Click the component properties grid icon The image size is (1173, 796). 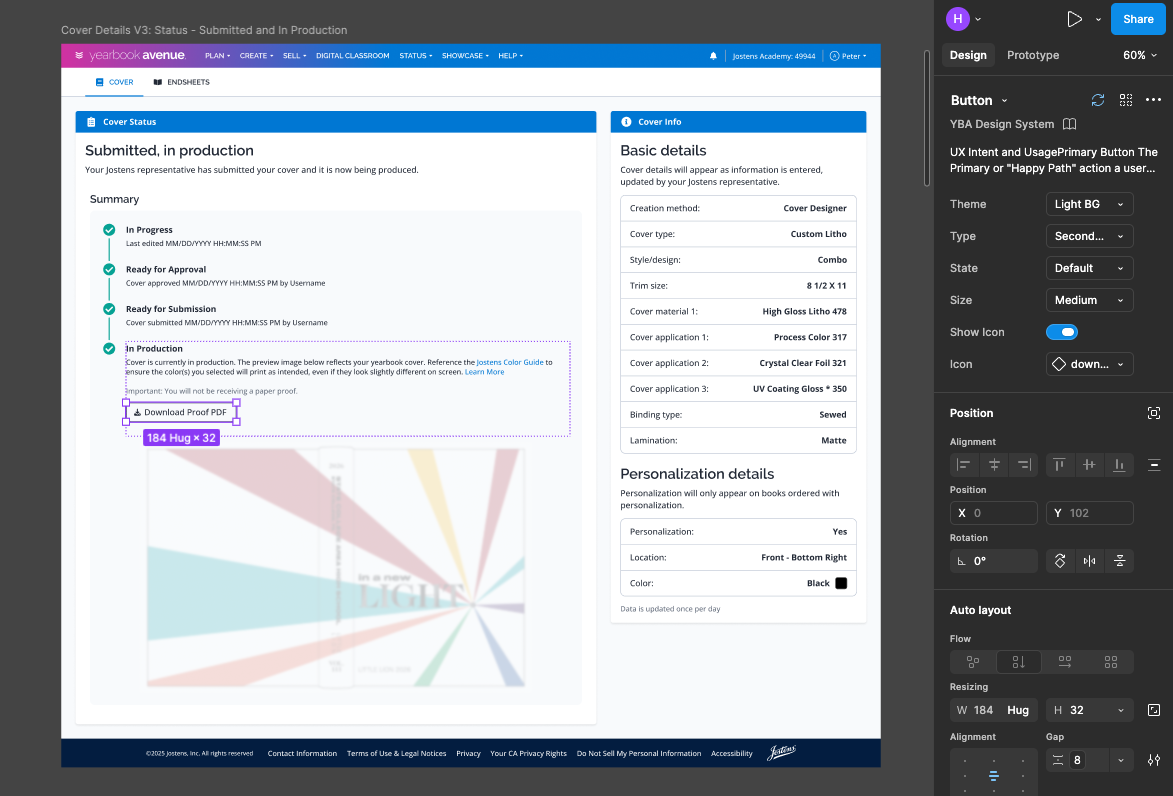coord(1125,100)
